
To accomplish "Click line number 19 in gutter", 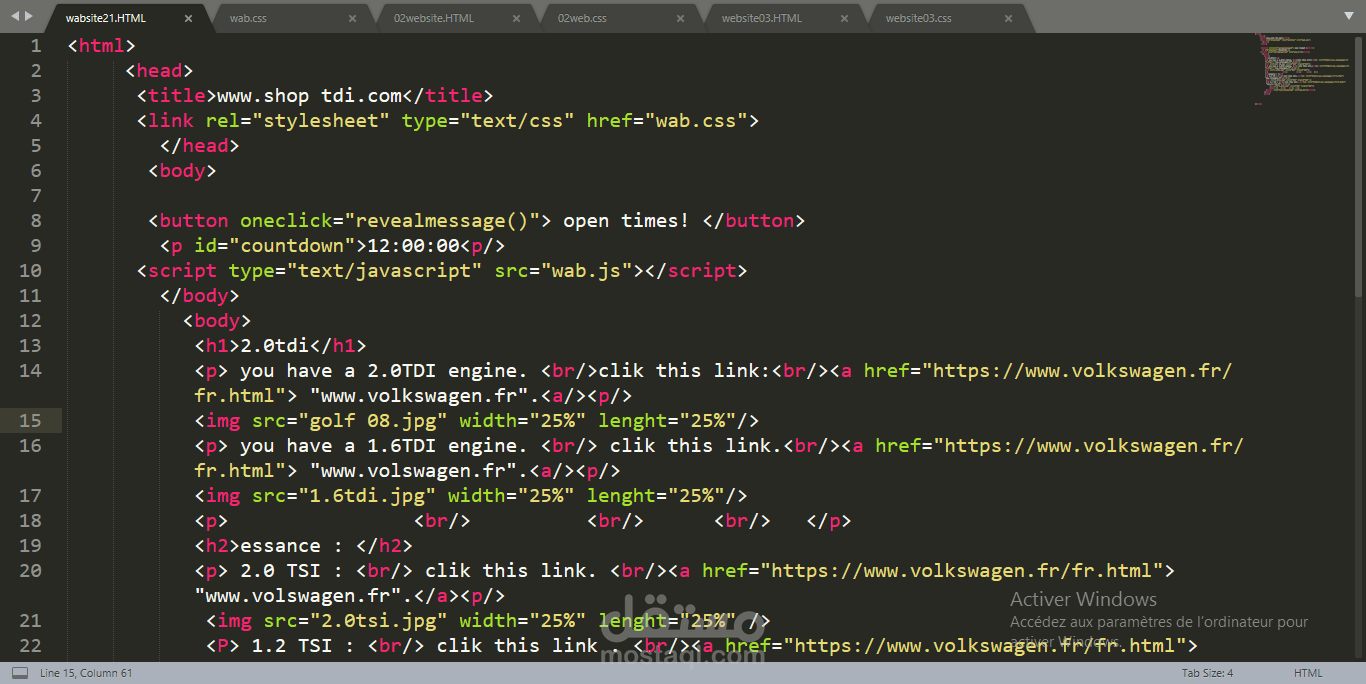I will [30, 546].
